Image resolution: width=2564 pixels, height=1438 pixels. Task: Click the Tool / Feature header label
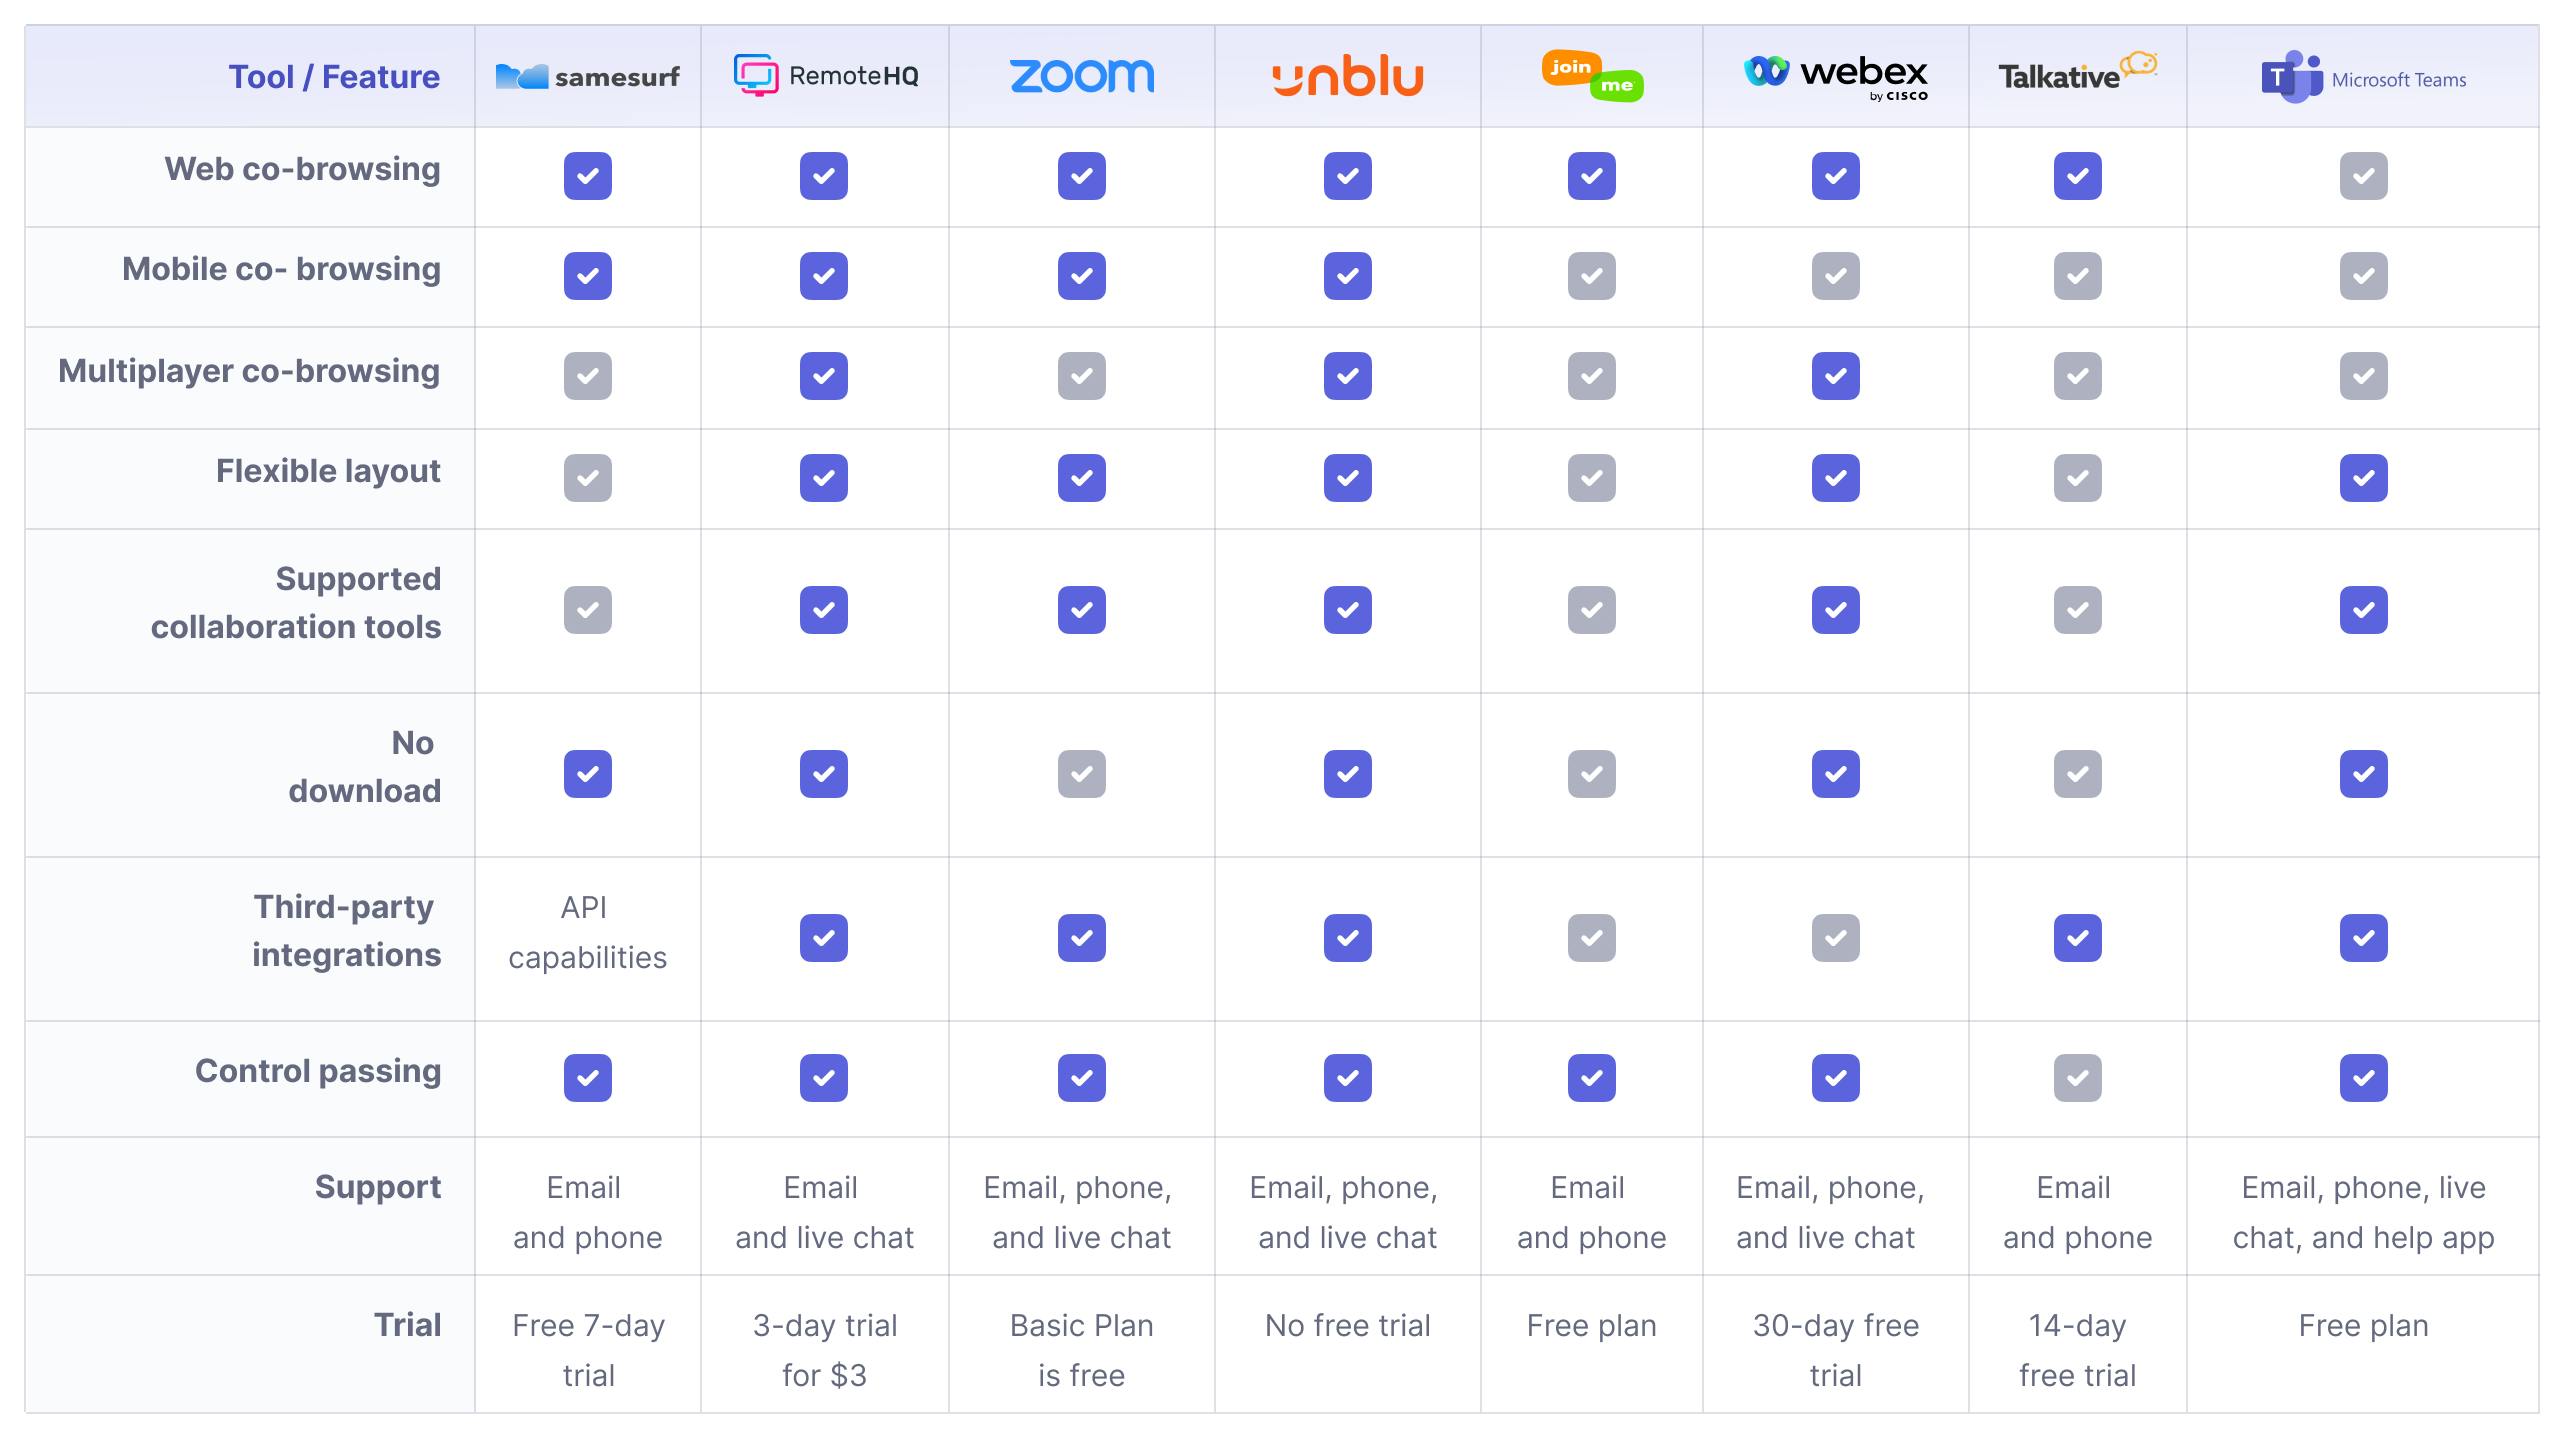tap(334, 77)
